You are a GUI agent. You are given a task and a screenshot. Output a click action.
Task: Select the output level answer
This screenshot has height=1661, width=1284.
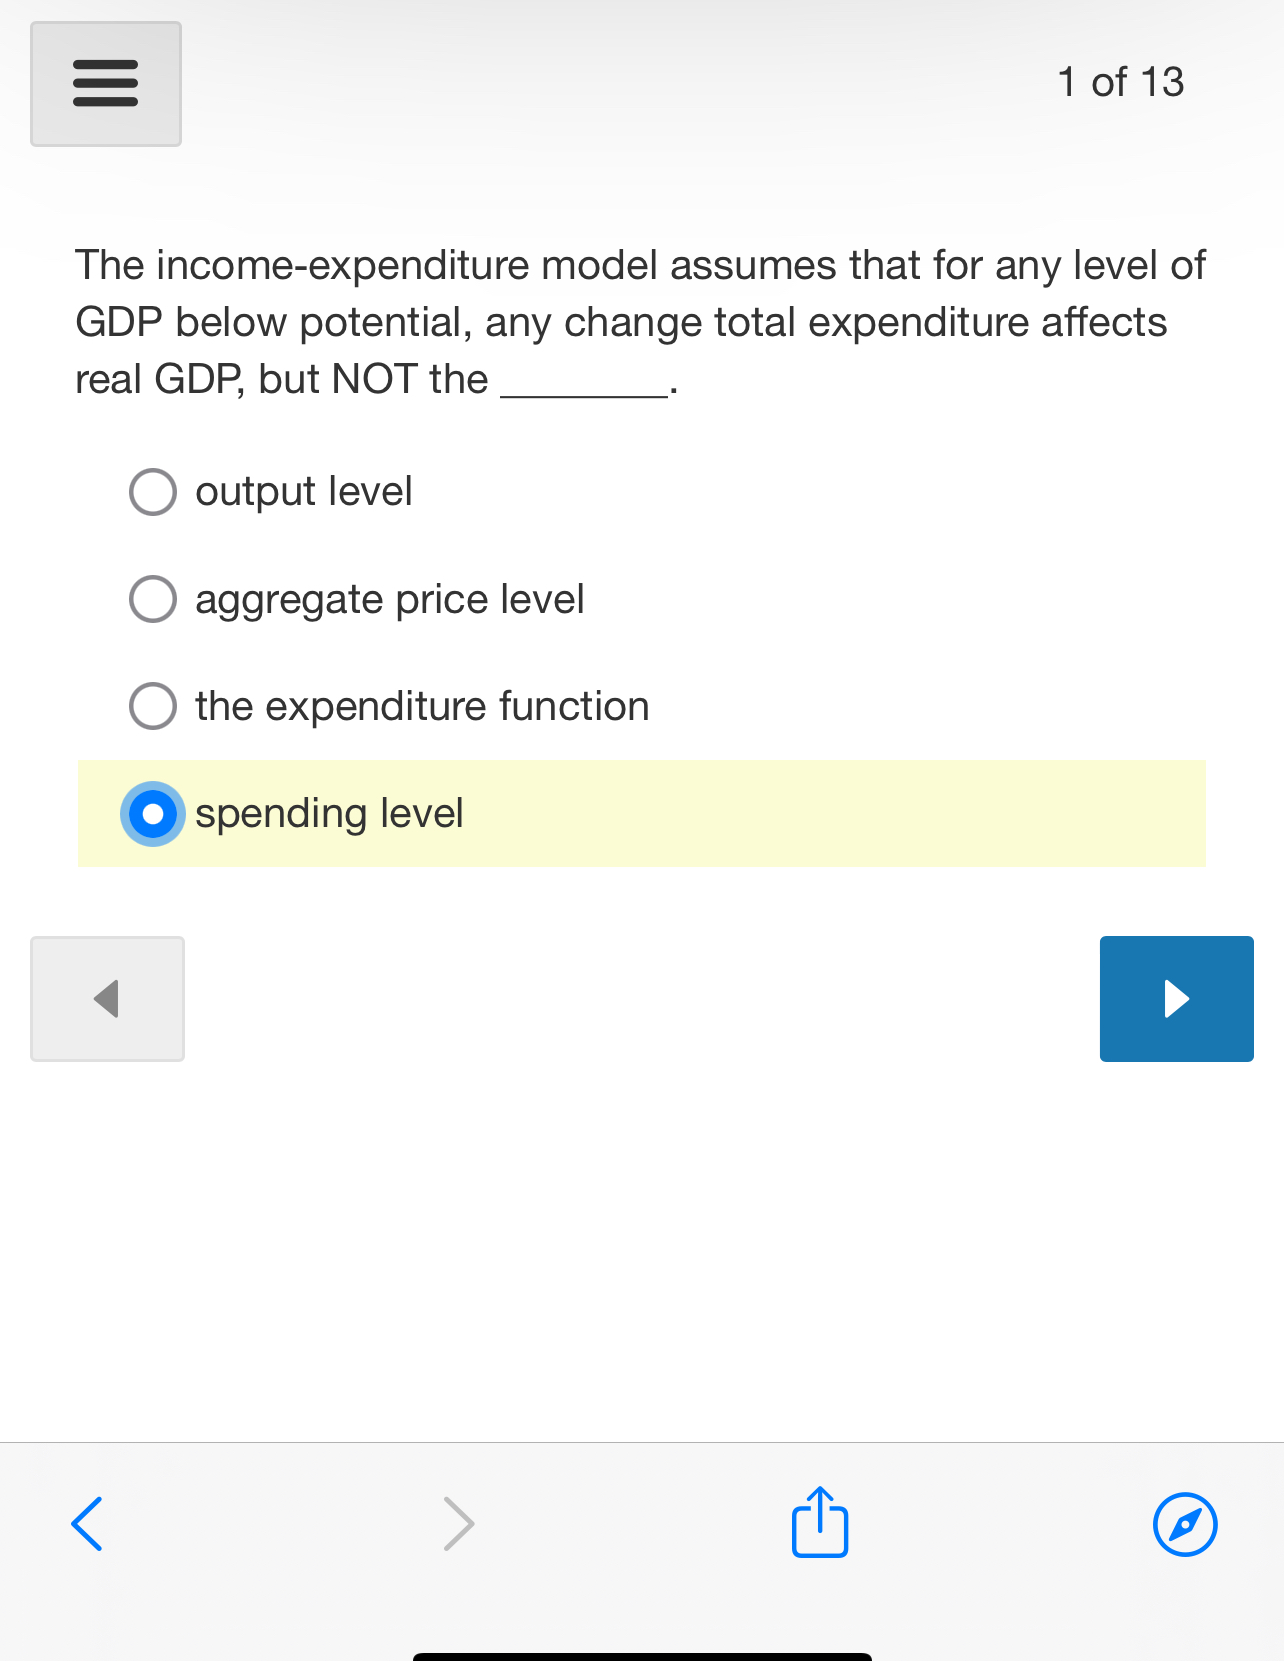(152, 491)
